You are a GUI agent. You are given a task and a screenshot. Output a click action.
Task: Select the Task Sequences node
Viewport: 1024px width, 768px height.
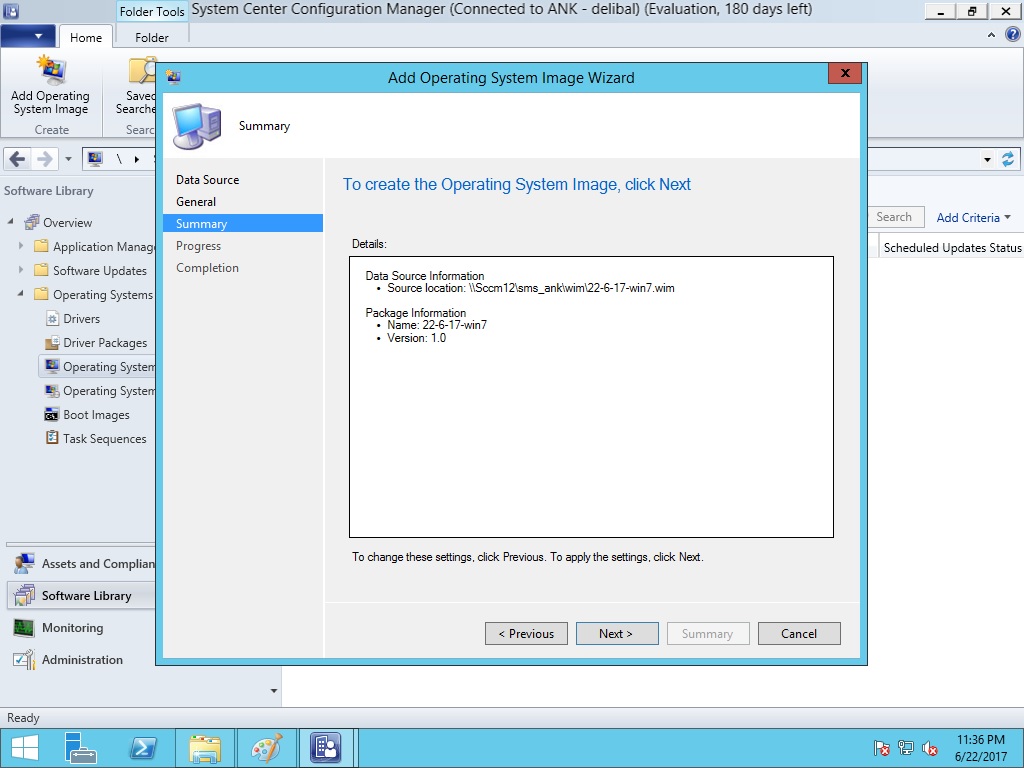click(104, 439)
